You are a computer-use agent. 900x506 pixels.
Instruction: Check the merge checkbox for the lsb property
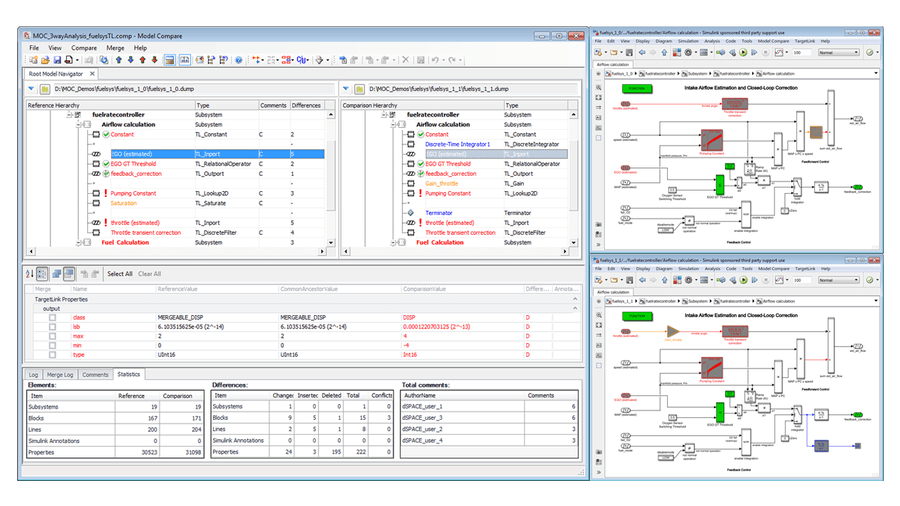pyautogui.click(x=52, y=327)
